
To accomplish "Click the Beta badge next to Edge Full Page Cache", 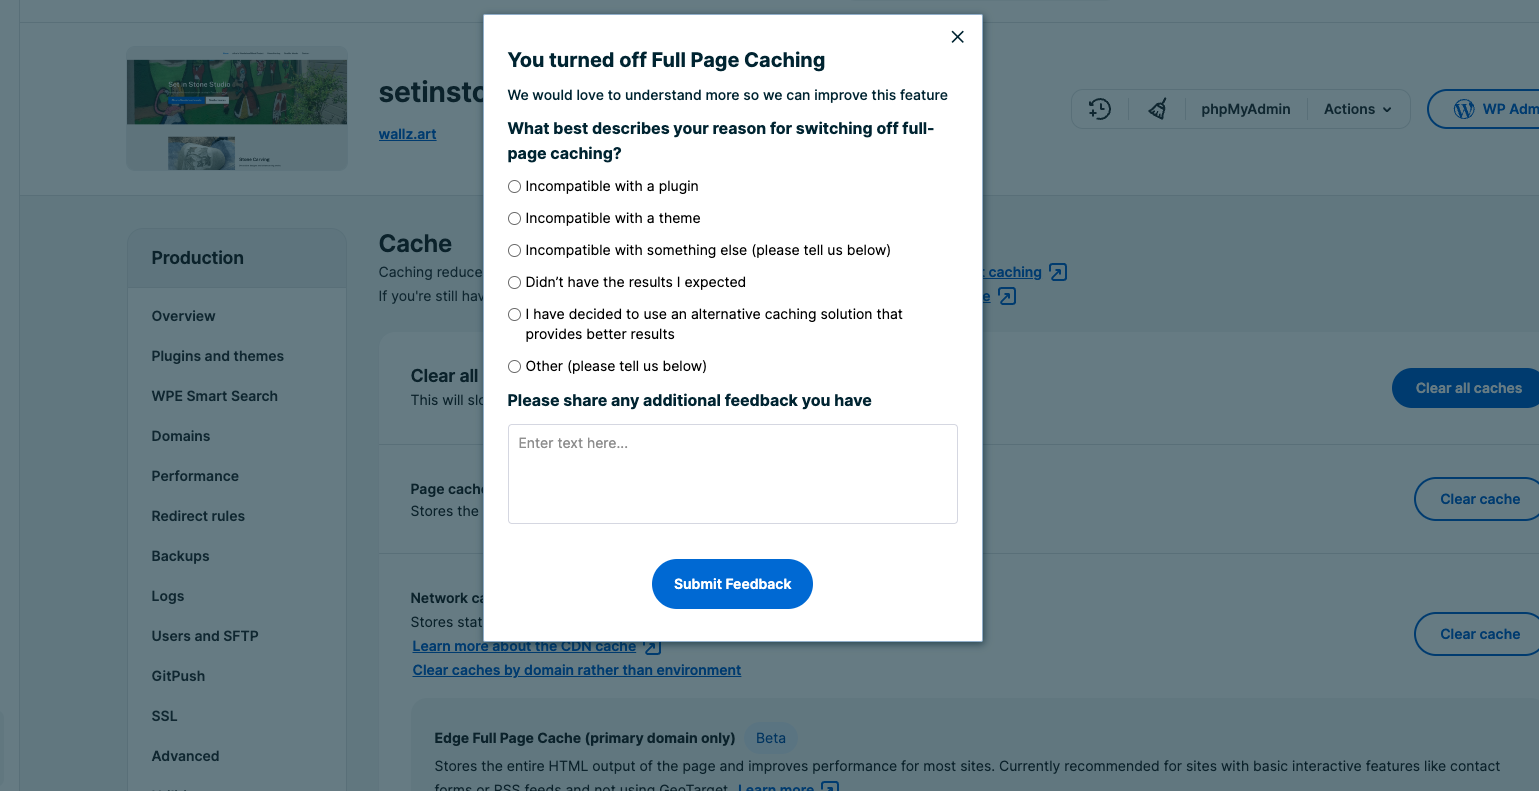I will click(x=770, y=738).
